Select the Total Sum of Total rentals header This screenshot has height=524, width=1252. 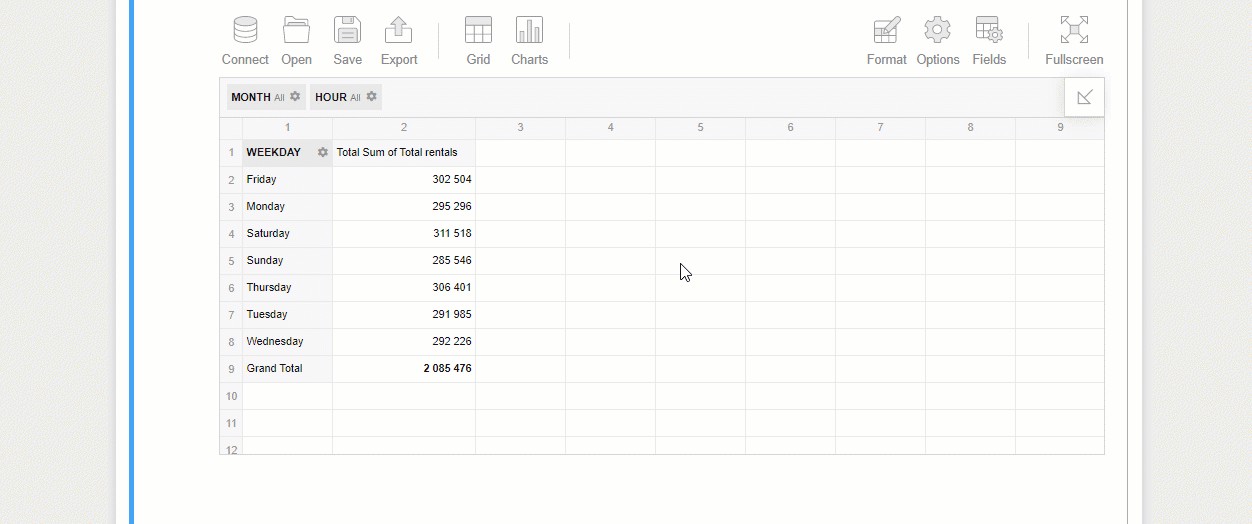[x=404, y=153]
